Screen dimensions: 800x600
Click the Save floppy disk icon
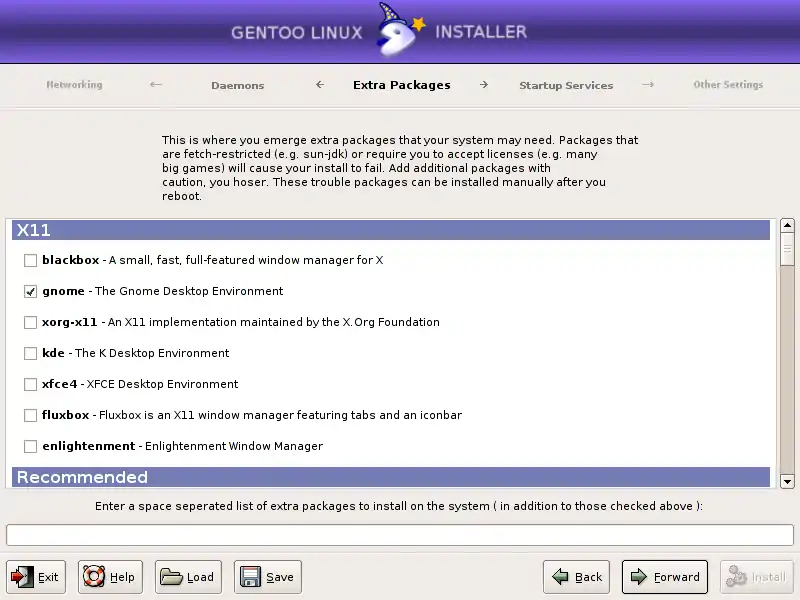point(250,577)
